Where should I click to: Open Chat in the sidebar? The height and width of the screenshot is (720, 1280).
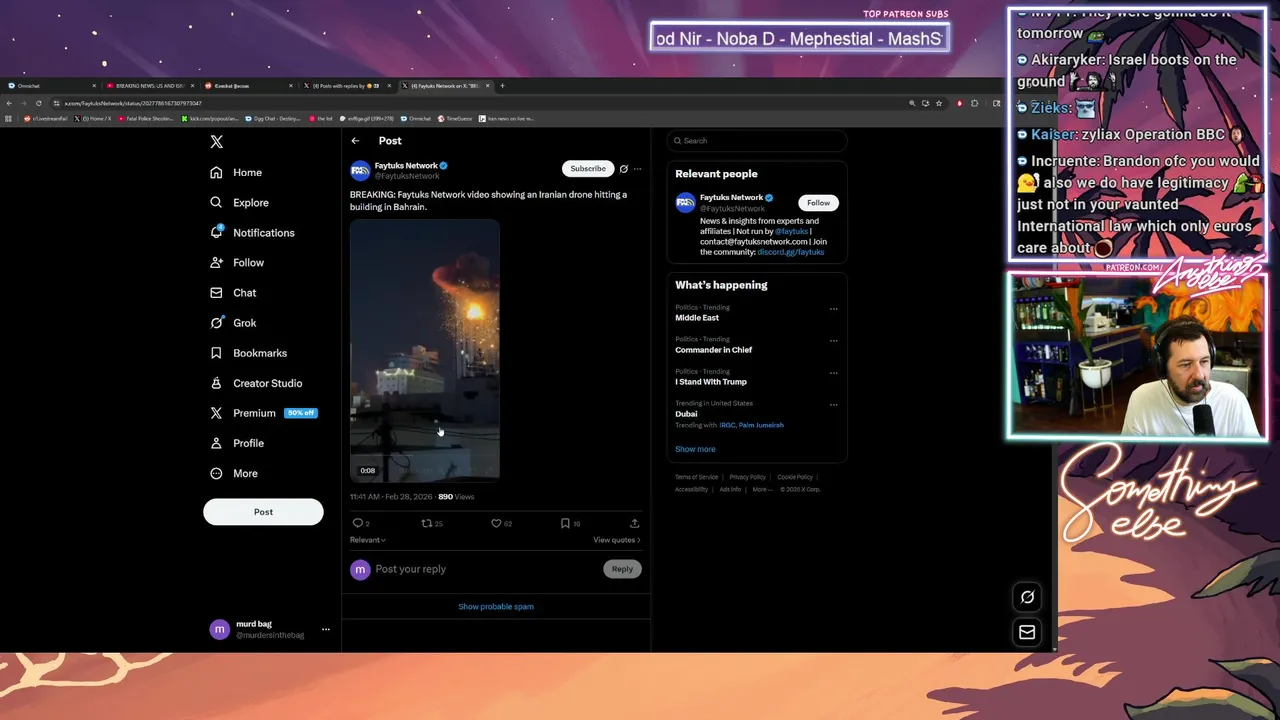[x=233, y=292]
